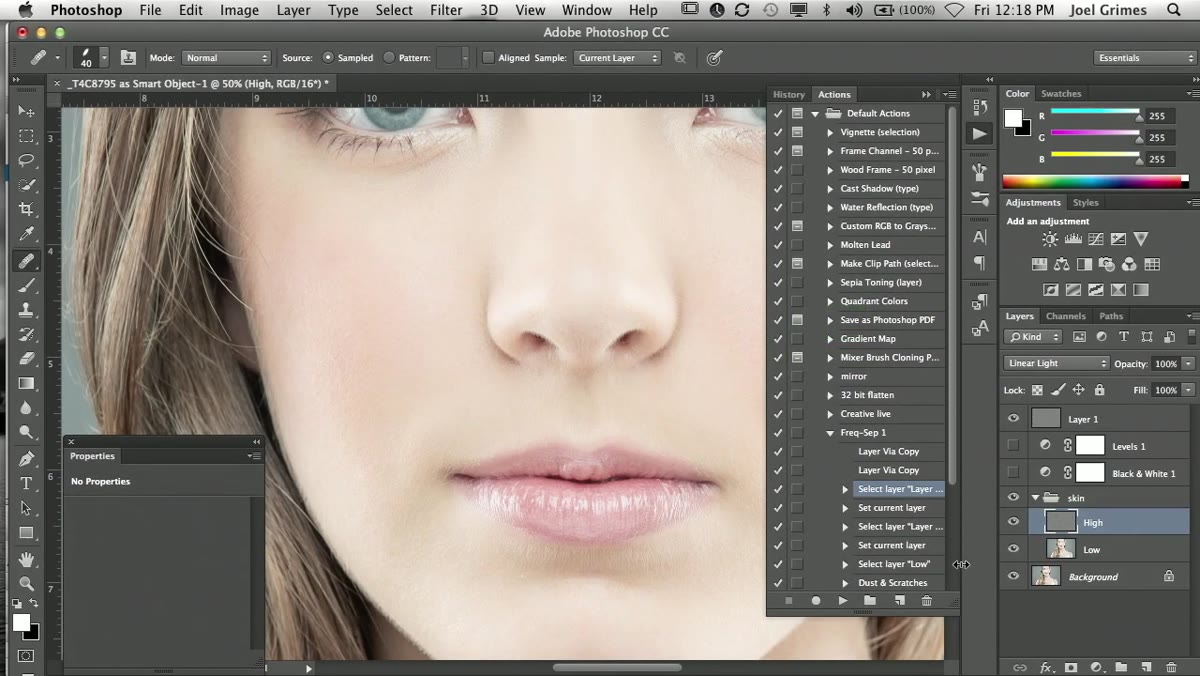Hide Layer 1 using its eye icon
The image size is (1200, 676).
coord(1013,419)
